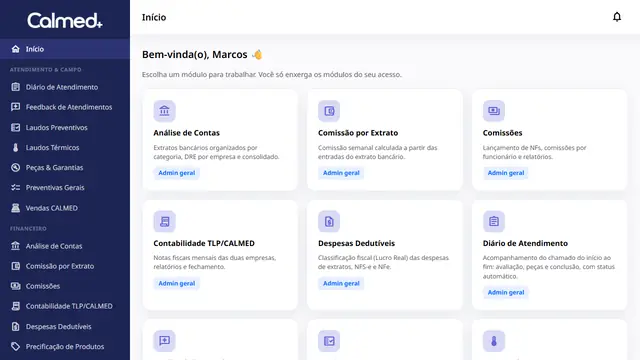This screenshot has width=640, height=360.
Task: Open the Comissão por Extrato card title
Action: click(x=358, y=133)
